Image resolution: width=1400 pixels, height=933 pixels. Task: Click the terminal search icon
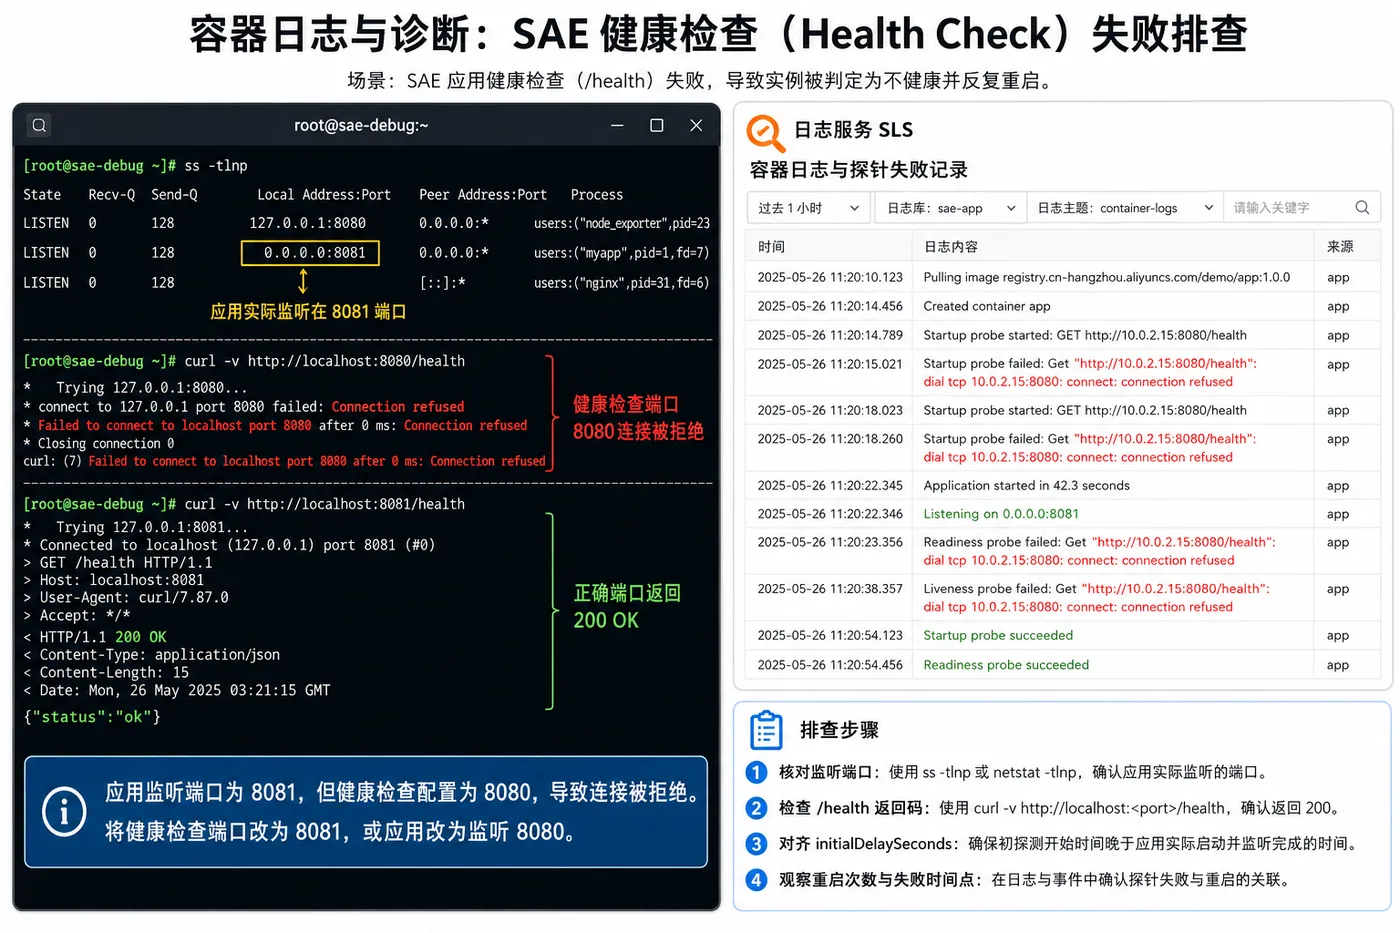pos(39,125)
